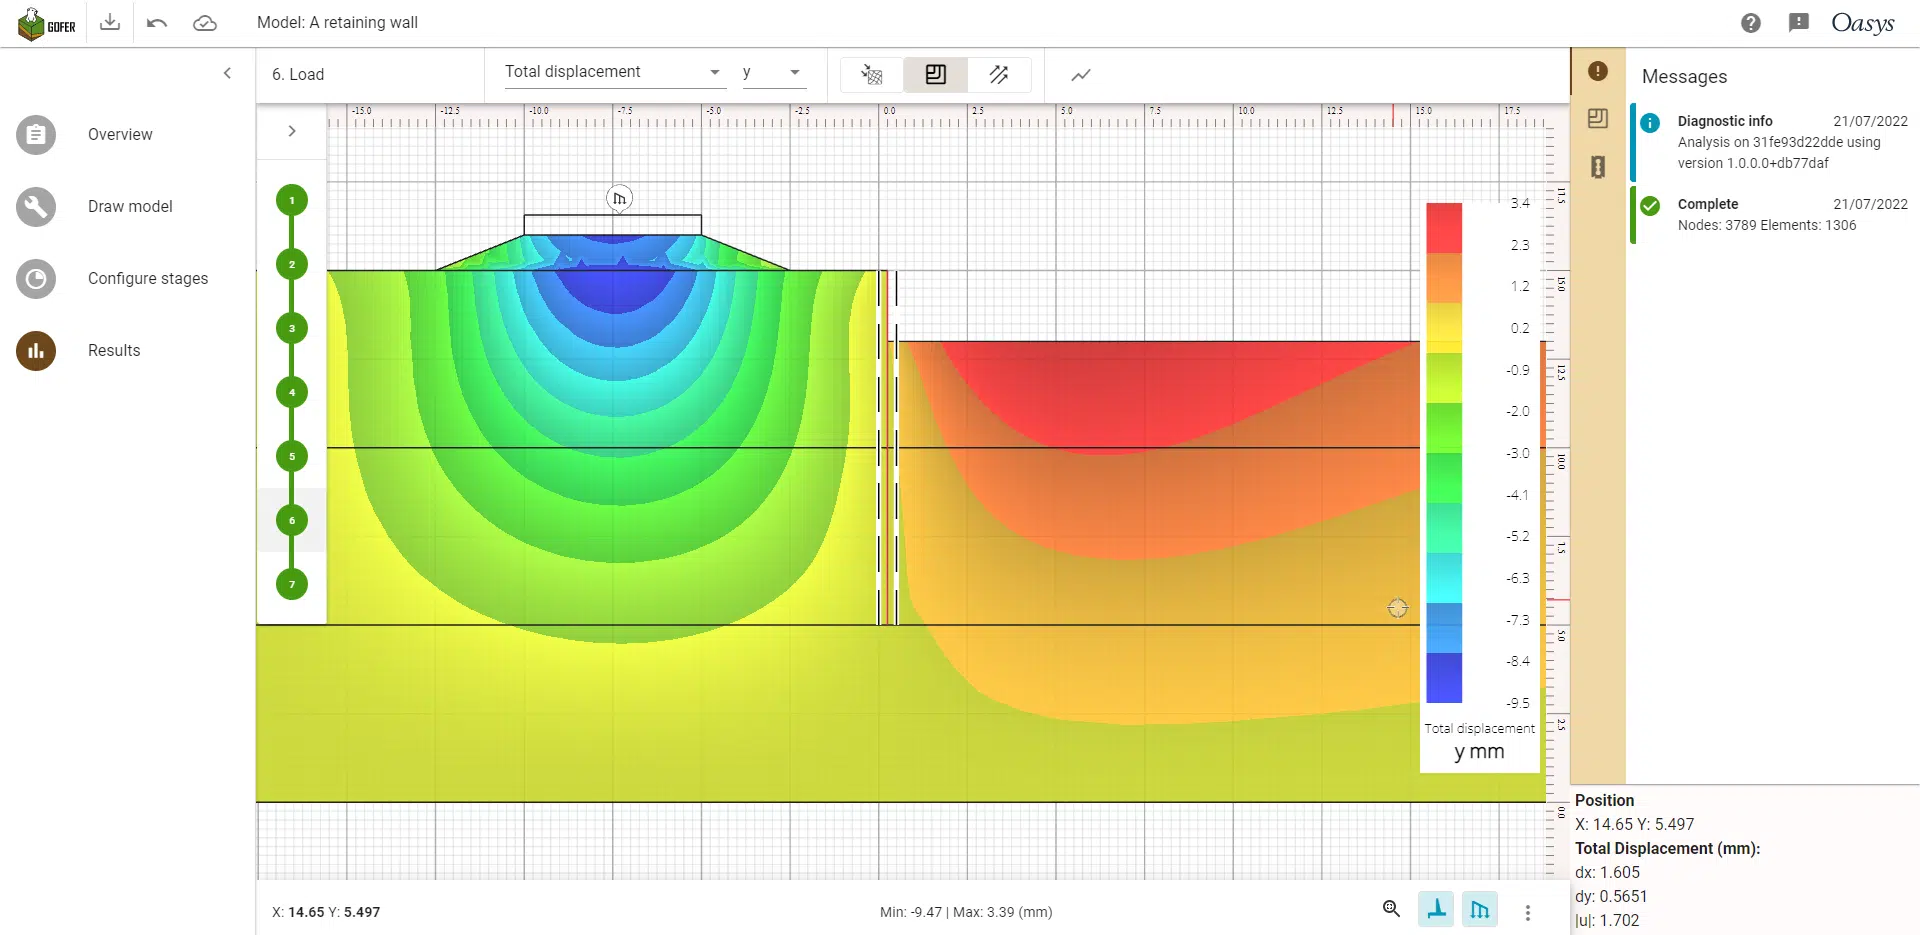This screenshot has width=1920, height=935.
Task: Click the dx: 1.605 displacement value
Action: tap(1607, 872)
